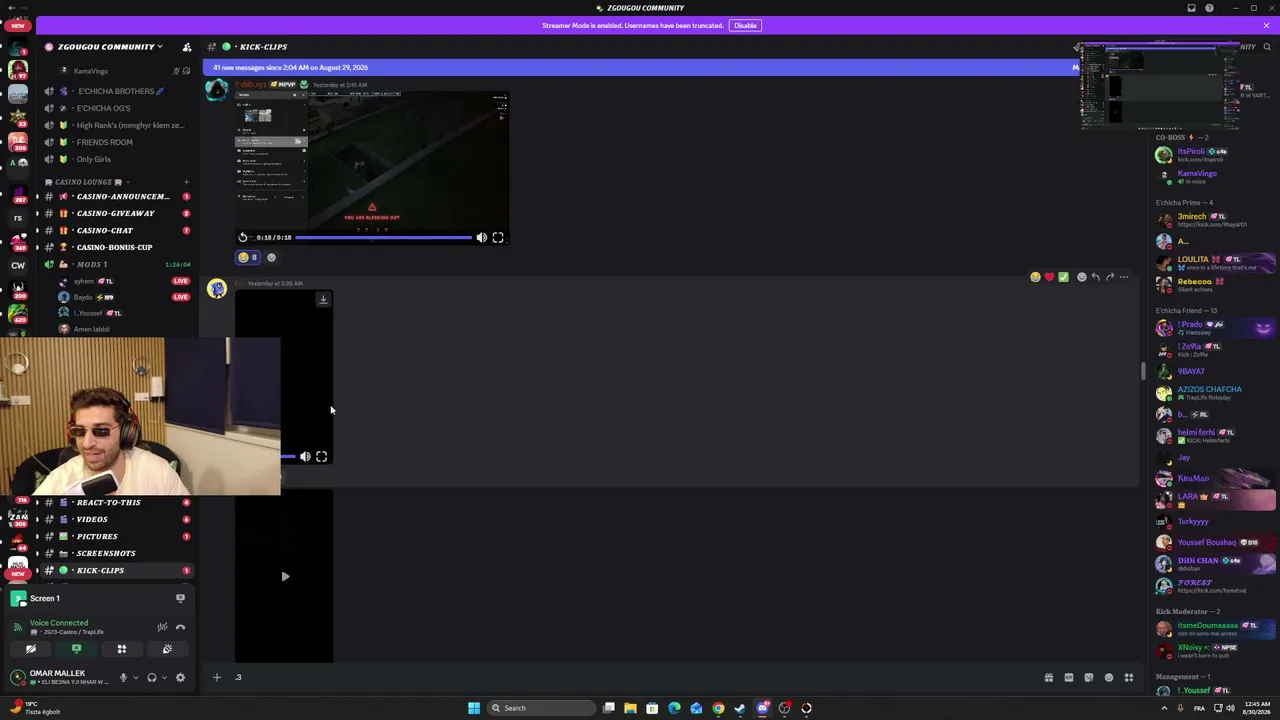Click the invite members icon
This screenshot has height=720, width=1280.
point(186,47)
